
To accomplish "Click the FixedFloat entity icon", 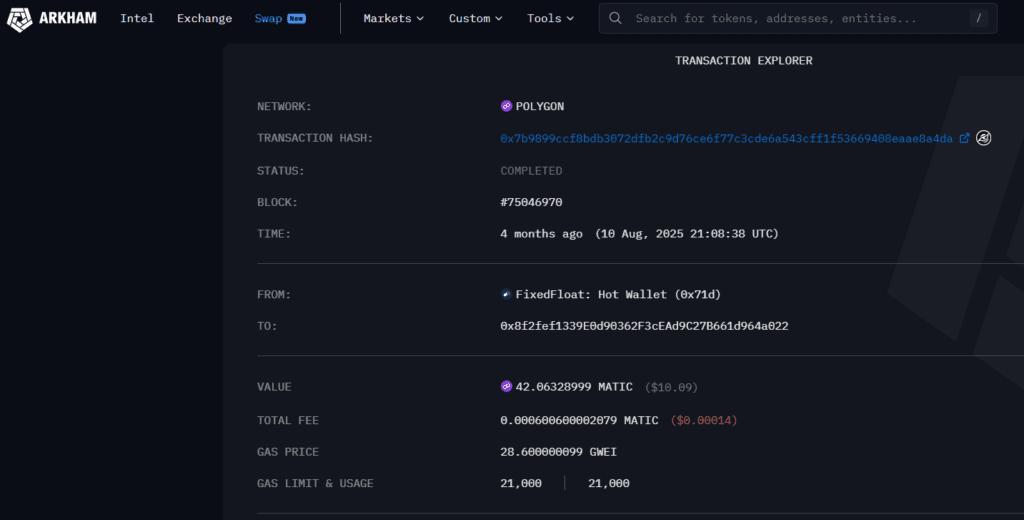I will coord(506,294).
